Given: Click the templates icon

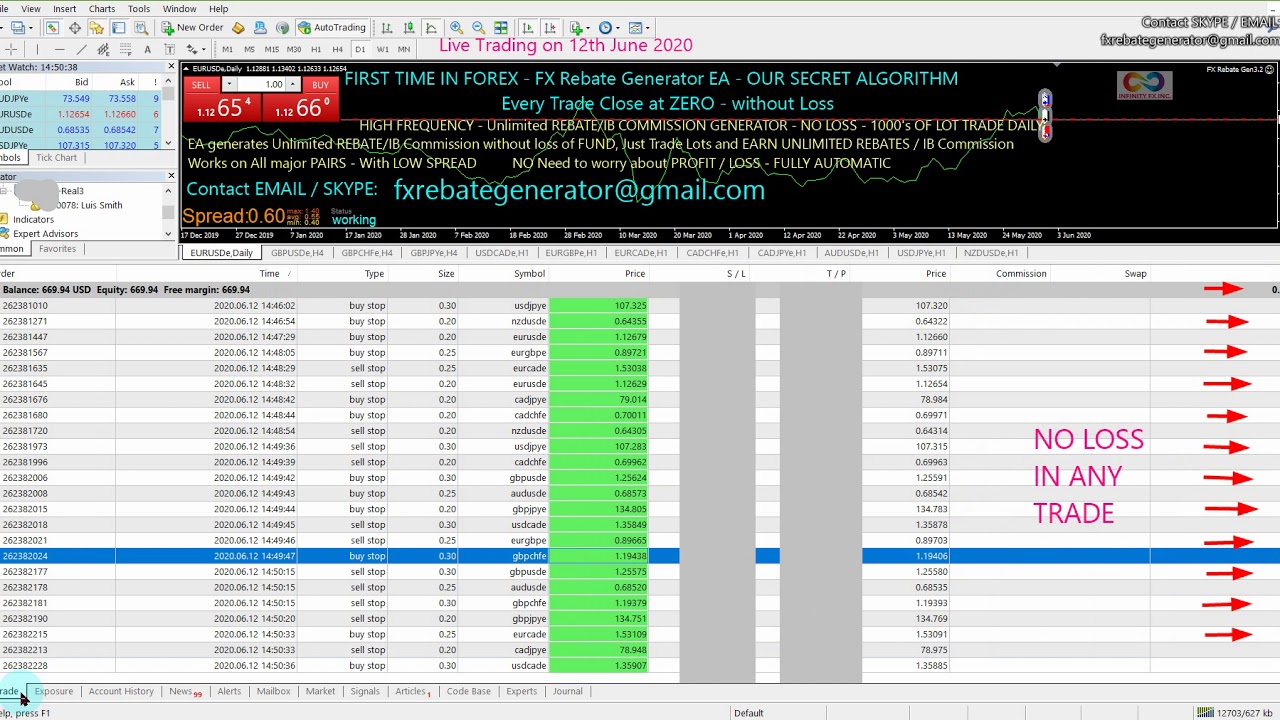Looking at the screenshot, I should tap(635, 27).
